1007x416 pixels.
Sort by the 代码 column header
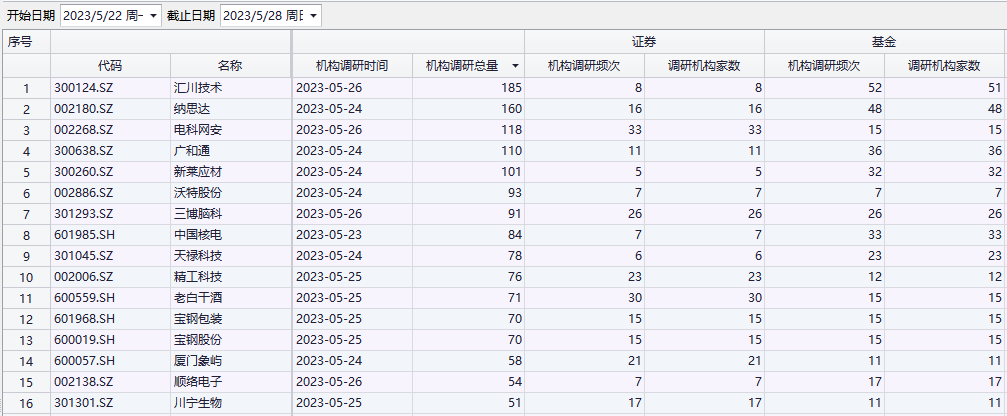(110, 66)
